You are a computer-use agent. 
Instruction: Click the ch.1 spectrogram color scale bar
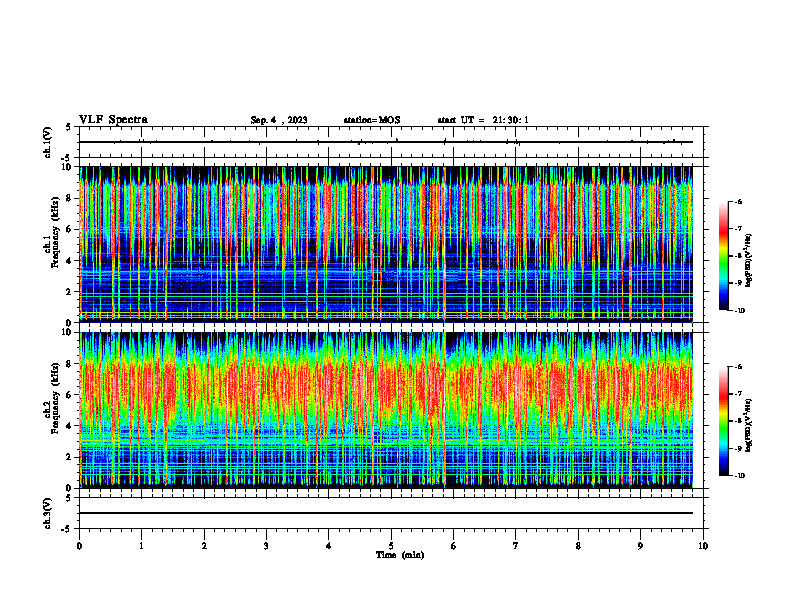724,256
